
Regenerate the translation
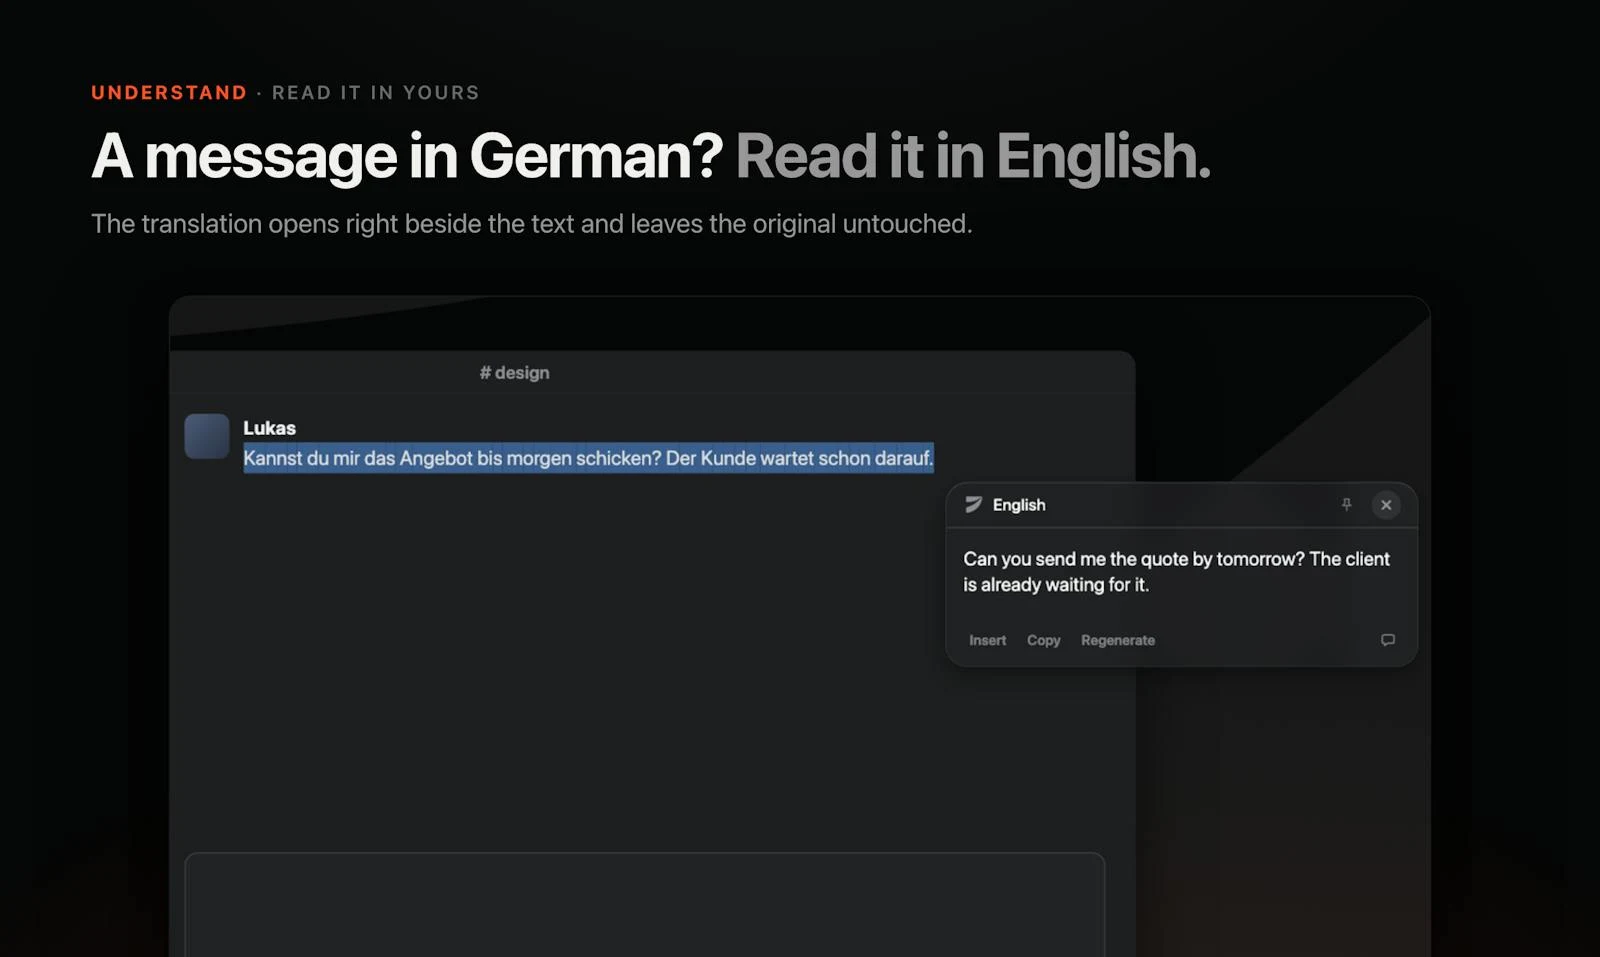(x=1117, y=640)
